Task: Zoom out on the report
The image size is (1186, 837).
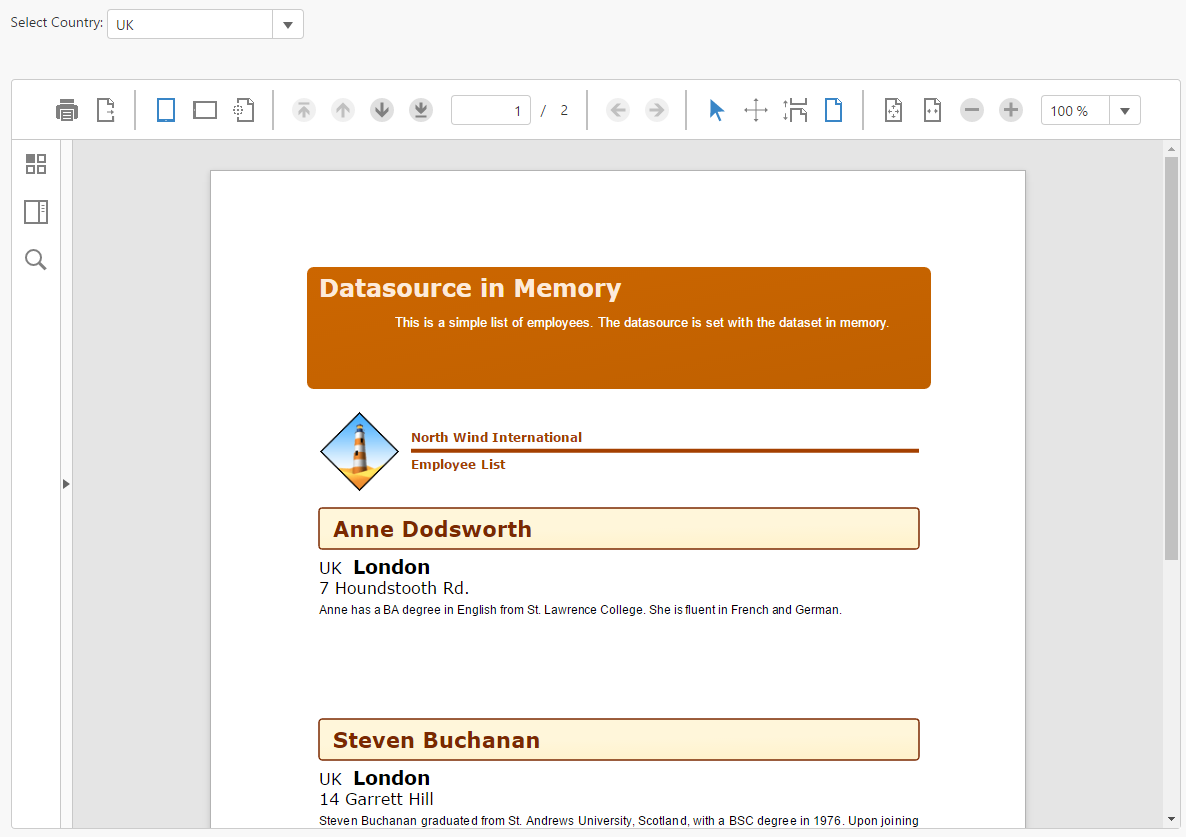Action: tap(971, 110)
